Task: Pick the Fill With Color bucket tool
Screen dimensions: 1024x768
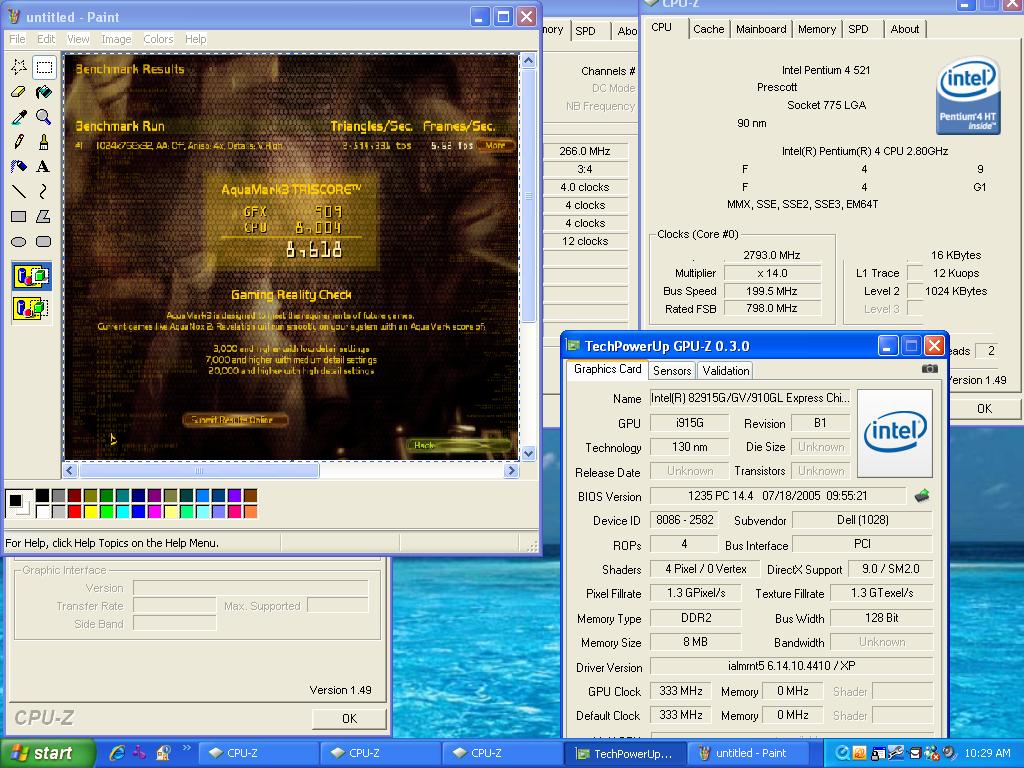Action: [x=44, y=91]
